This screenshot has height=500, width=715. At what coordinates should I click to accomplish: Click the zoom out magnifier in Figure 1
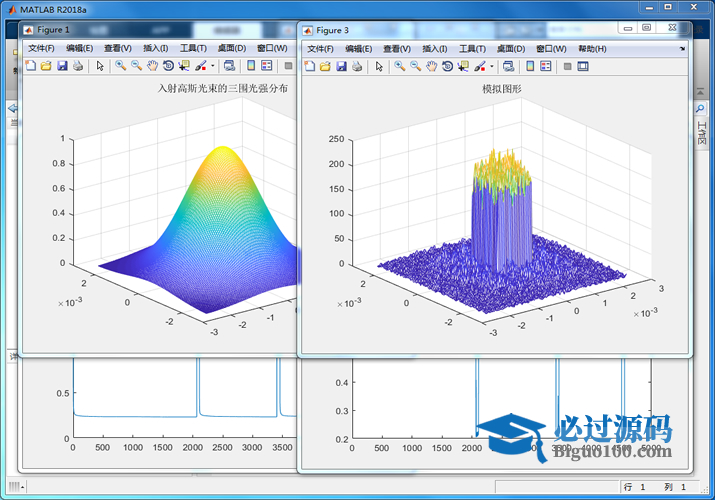click(136, 66)
